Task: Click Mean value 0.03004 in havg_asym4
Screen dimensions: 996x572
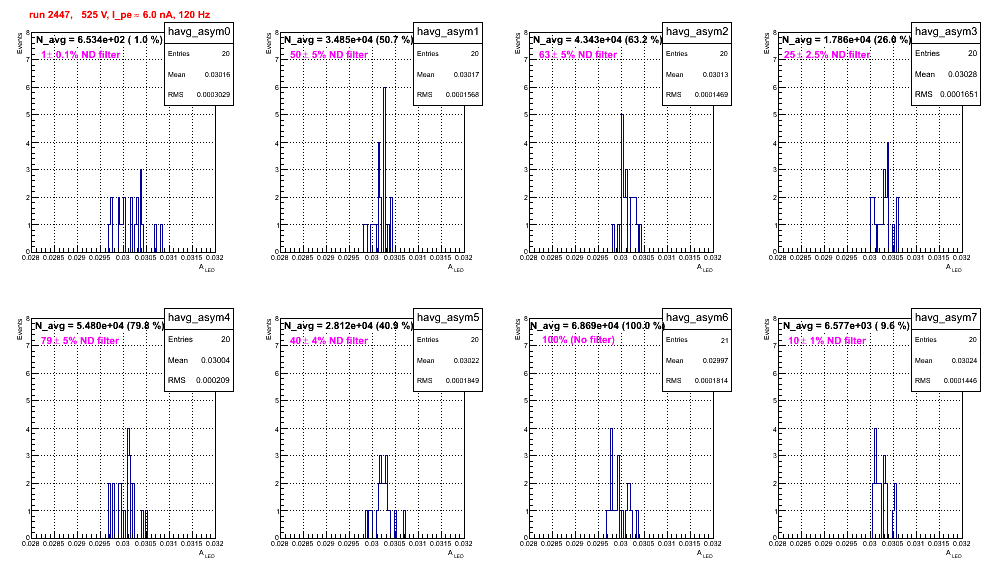Action: (215, 360)
